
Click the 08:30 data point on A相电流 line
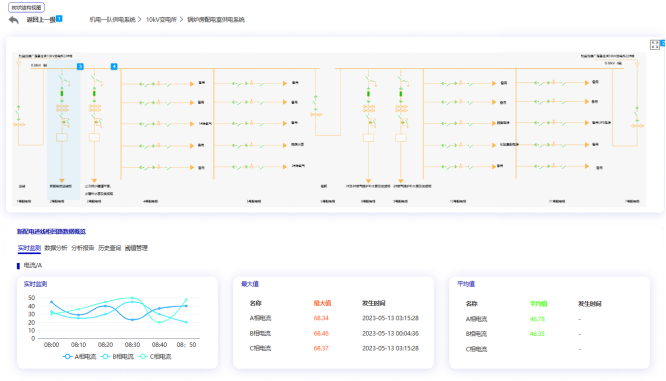pos(133,319)
